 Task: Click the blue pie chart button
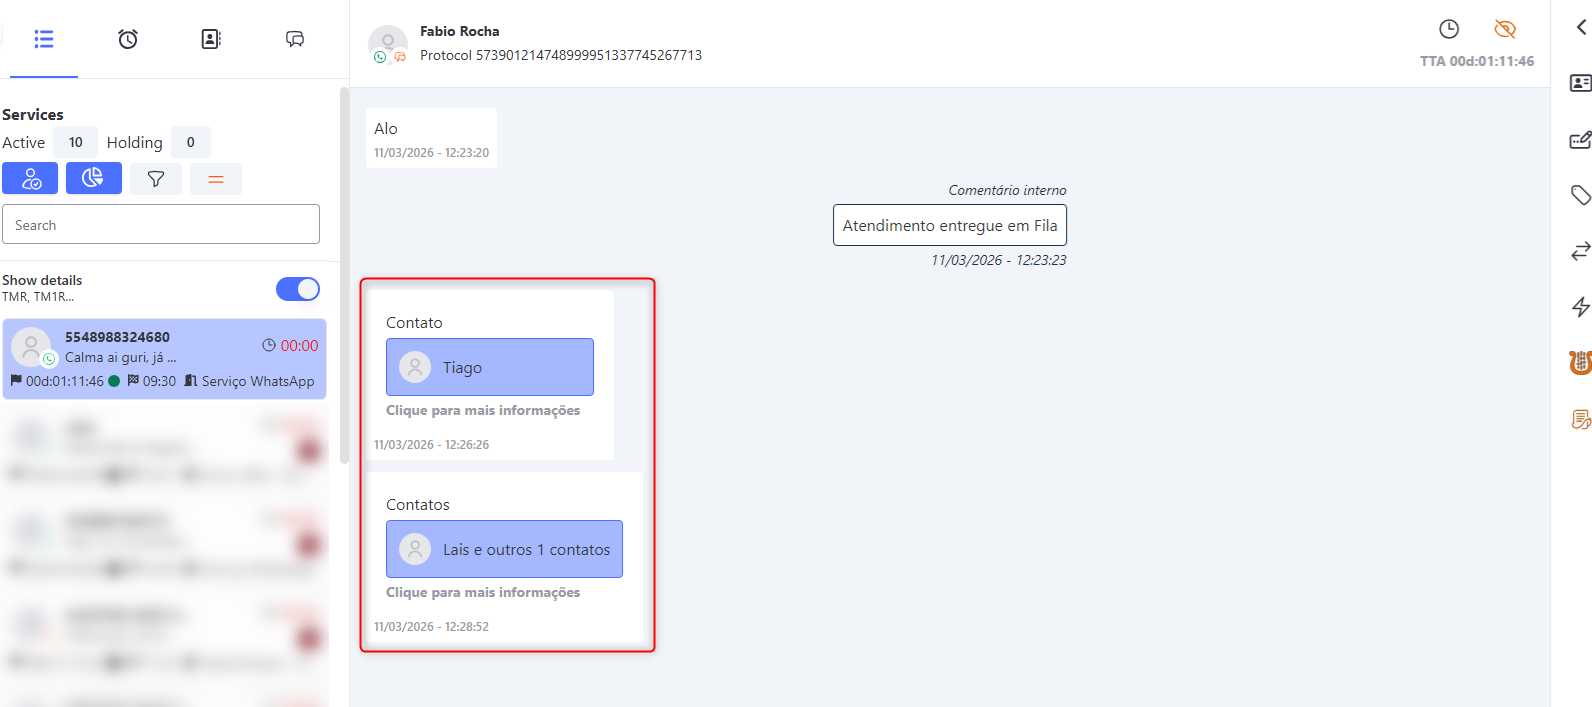pyautogui.click(x=94, y=178)
